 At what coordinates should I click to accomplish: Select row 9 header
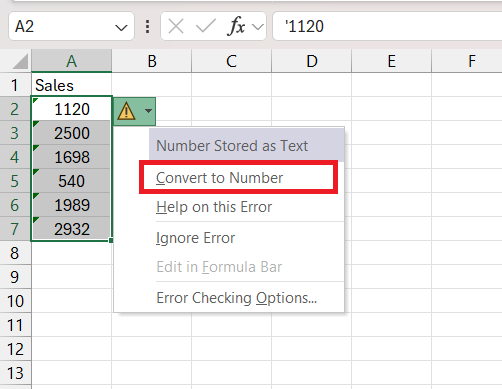click(x=15, y=277)
